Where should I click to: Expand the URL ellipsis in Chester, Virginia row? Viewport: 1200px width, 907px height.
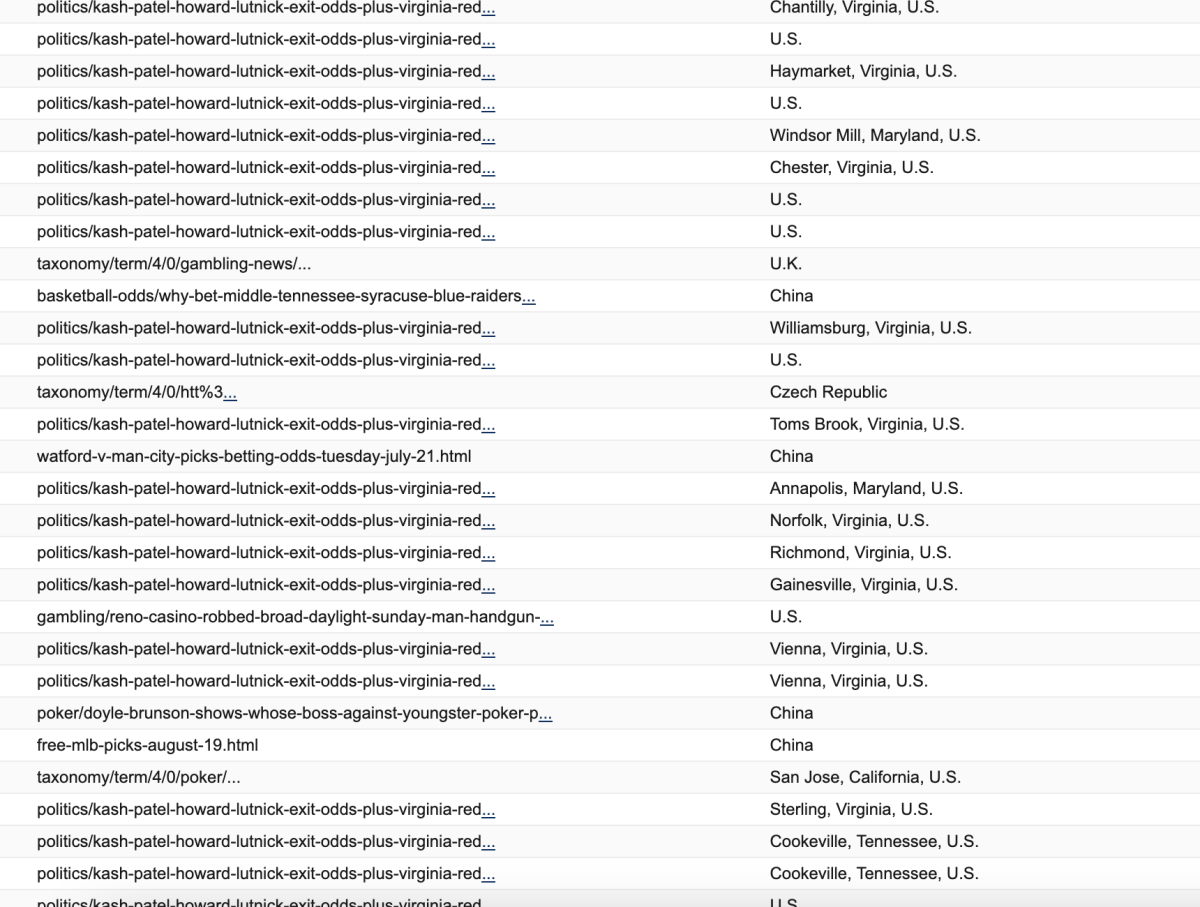pyautogui.click(x=488, y=169)
